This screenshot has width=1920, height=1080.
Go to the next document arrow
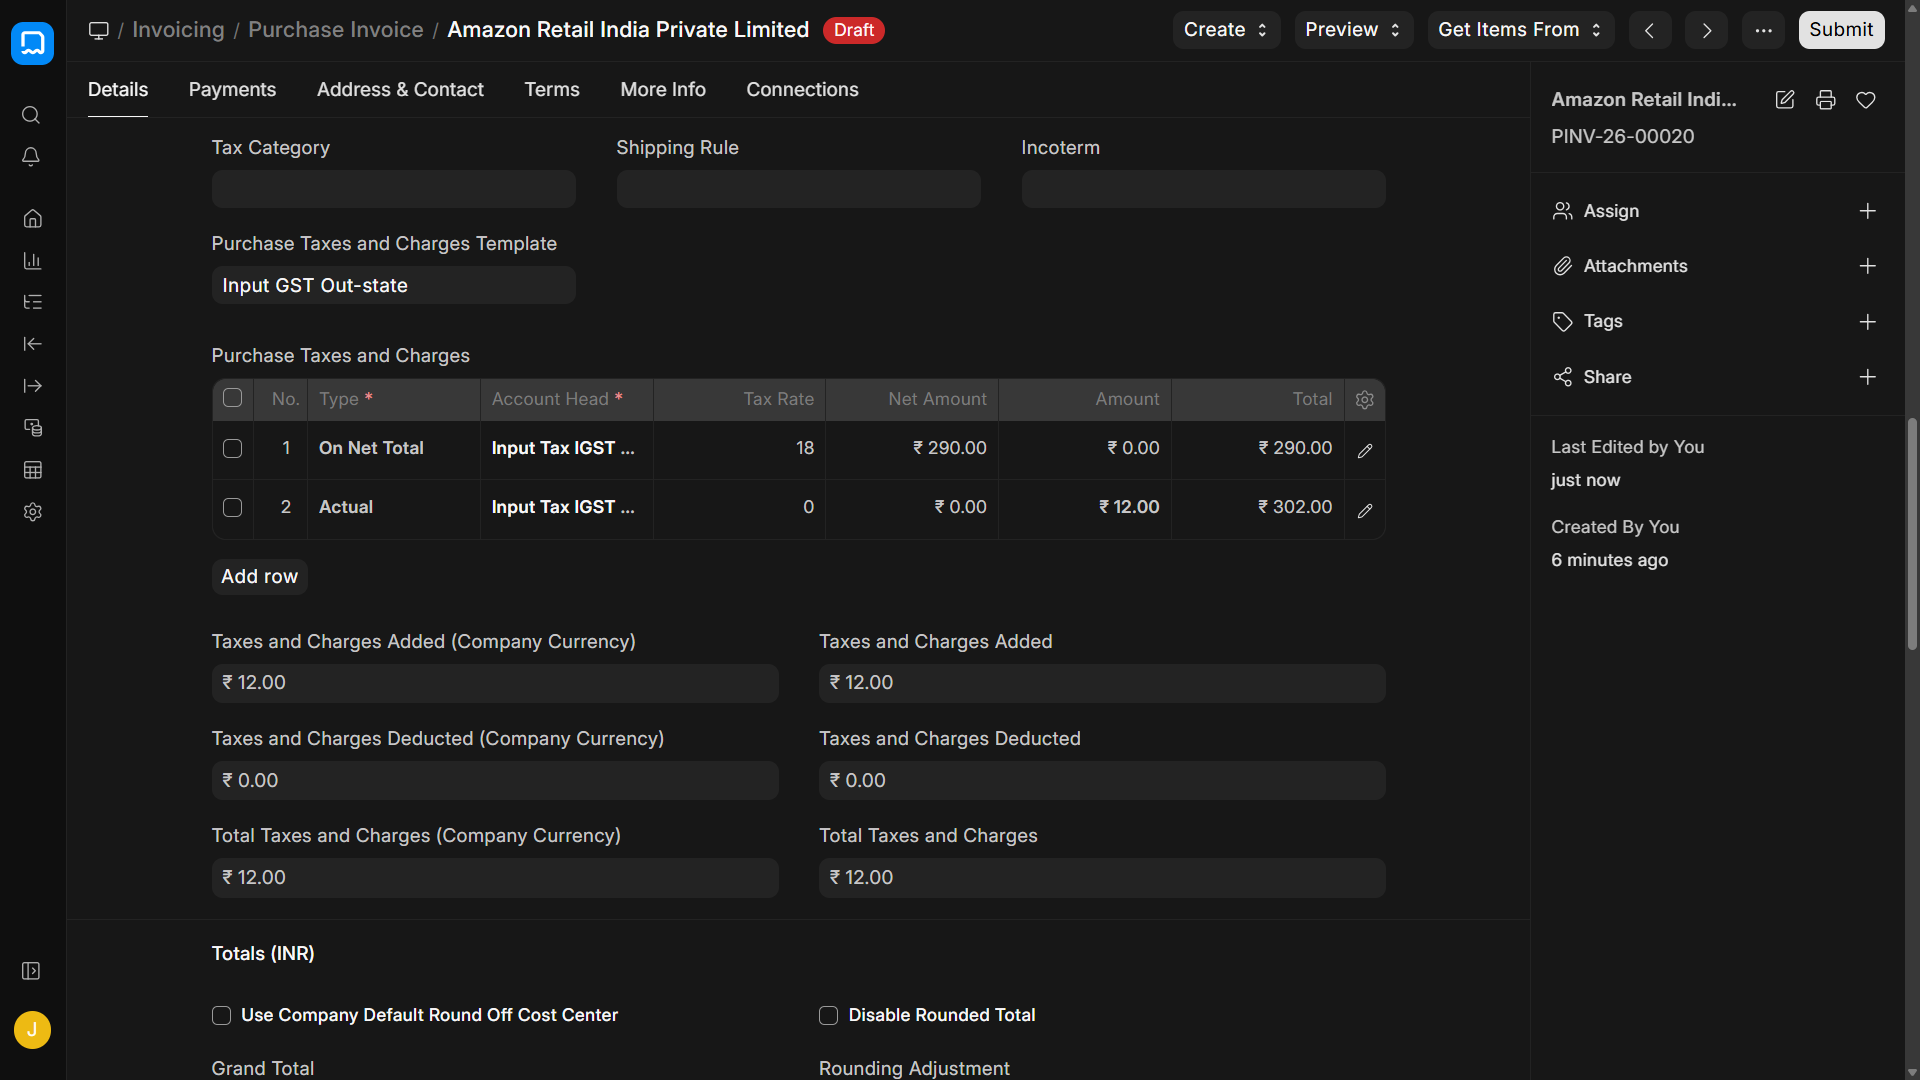click(1706, 30)
